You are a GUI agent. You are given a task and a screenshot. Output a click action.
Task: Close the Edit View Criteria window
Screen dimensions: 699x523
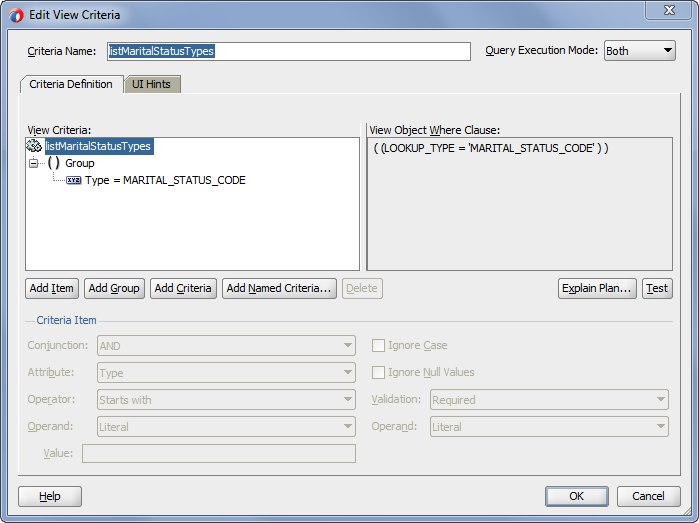[x=669, y=10]
